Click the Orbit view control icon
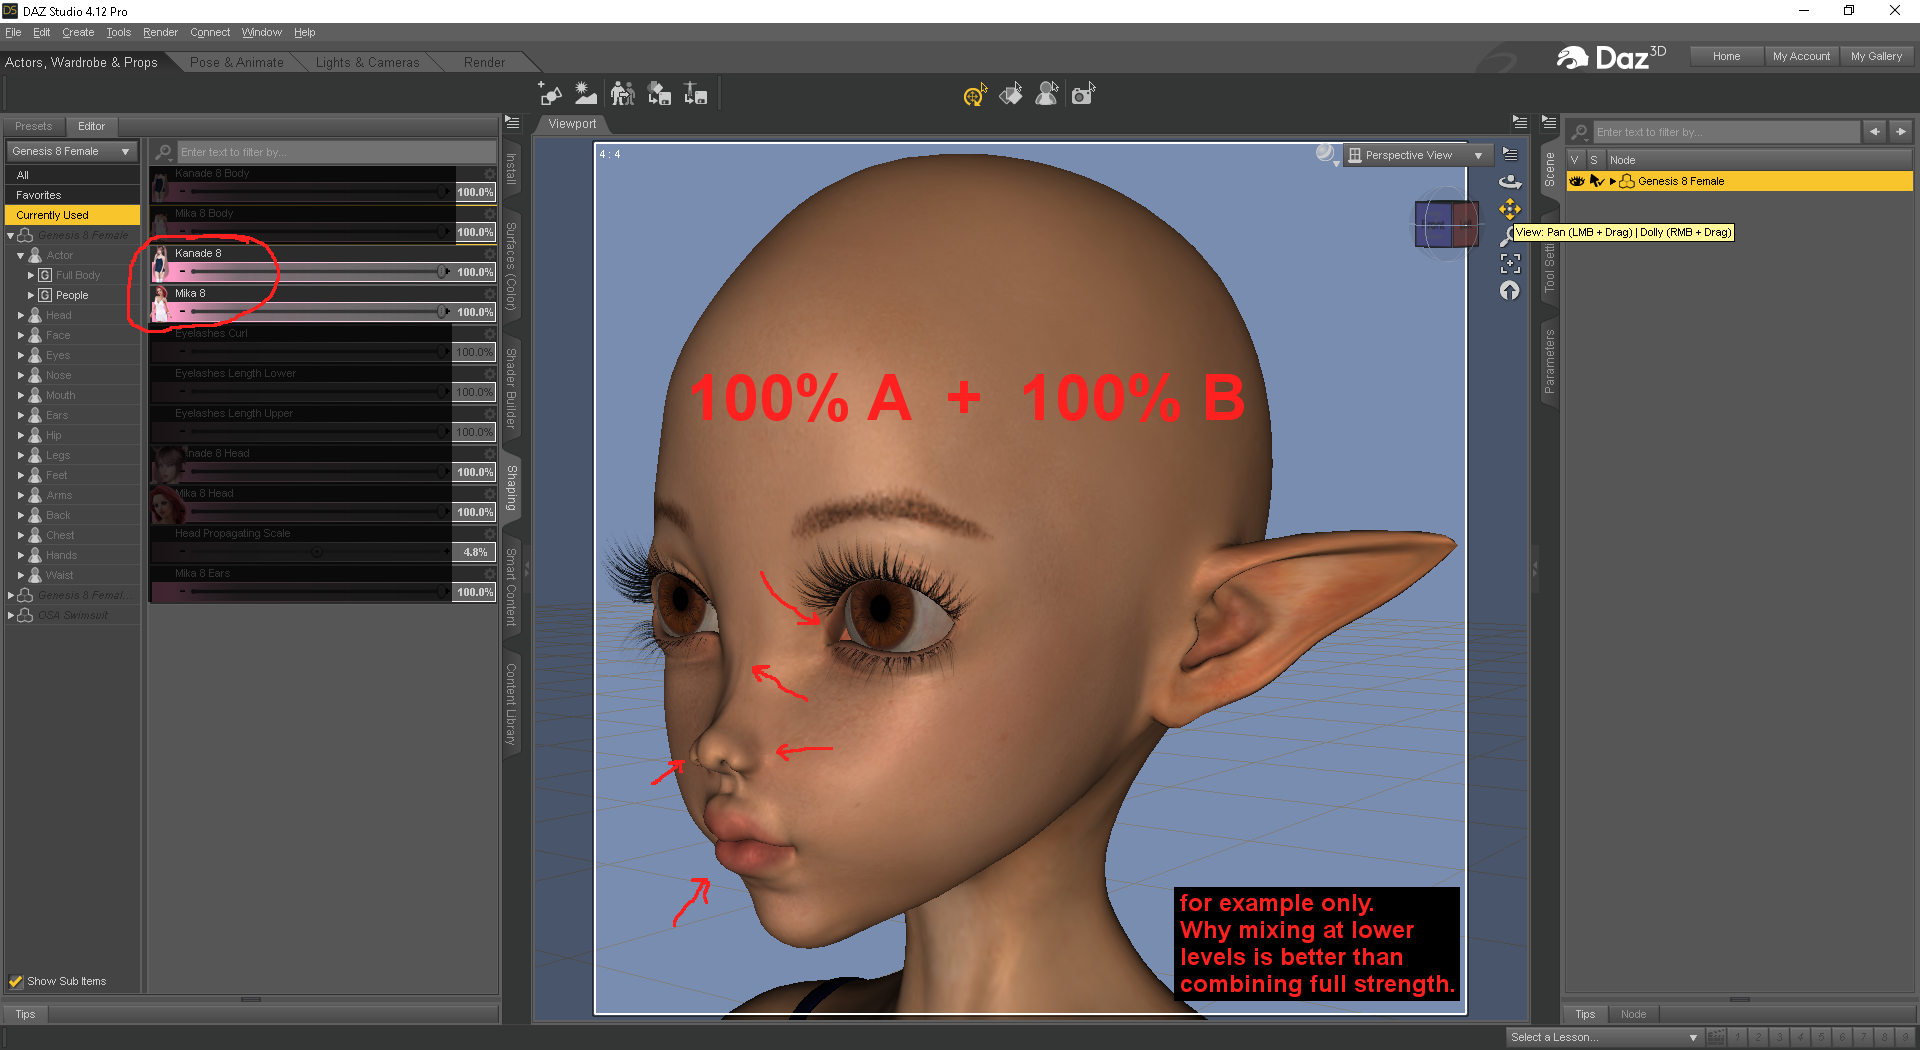The image size is (1920, 1050). click(1510, 181)
